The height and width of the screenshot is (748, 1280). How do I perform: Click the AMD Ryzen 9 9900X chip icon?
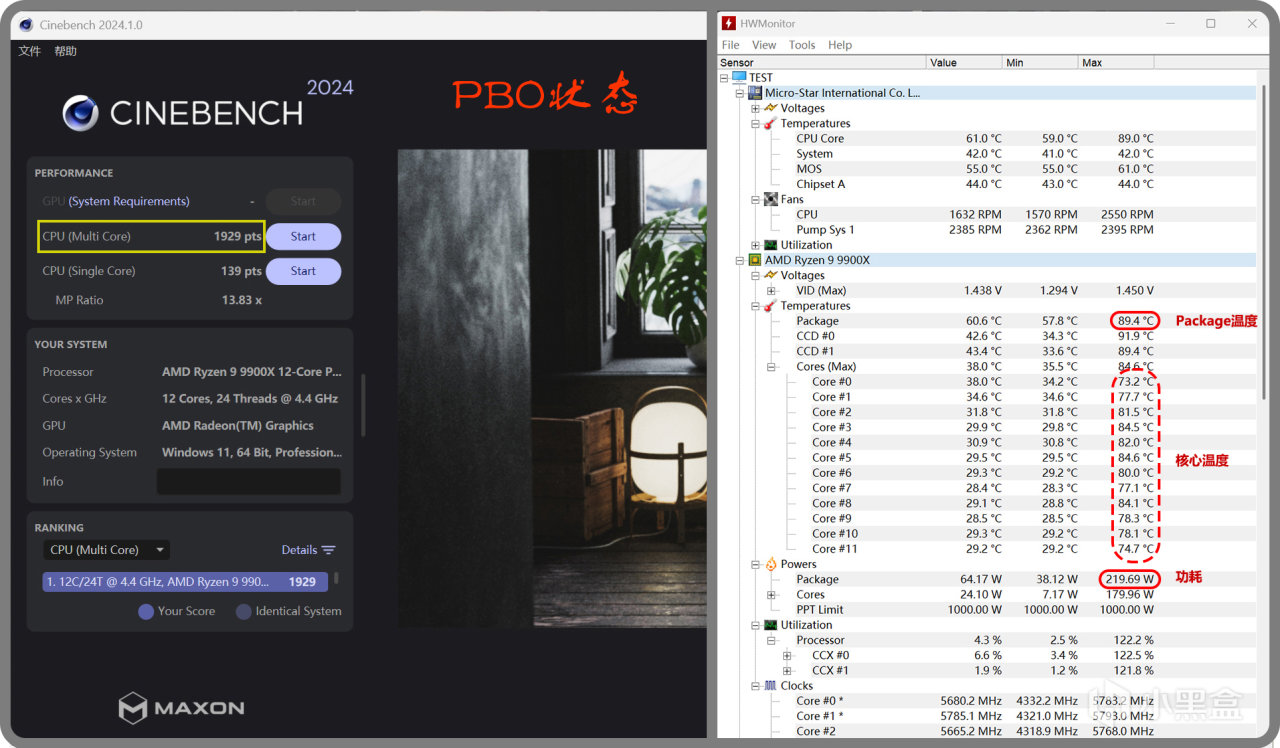point(755,260)
